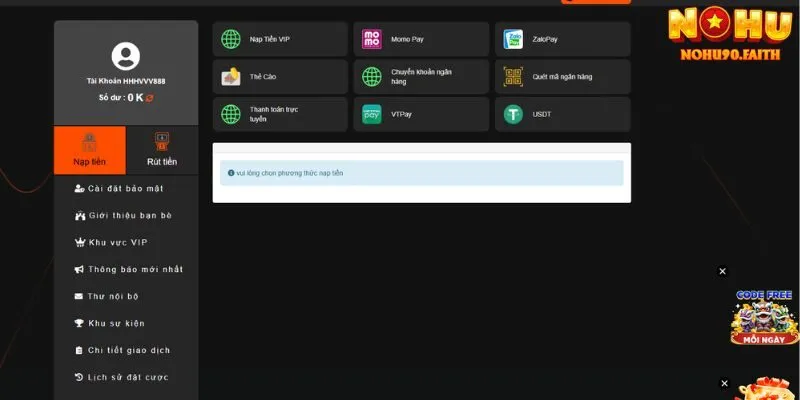Select the VTPay logo icon
Image resolution: width=800 pixels, height=400 pixels.
372,115
